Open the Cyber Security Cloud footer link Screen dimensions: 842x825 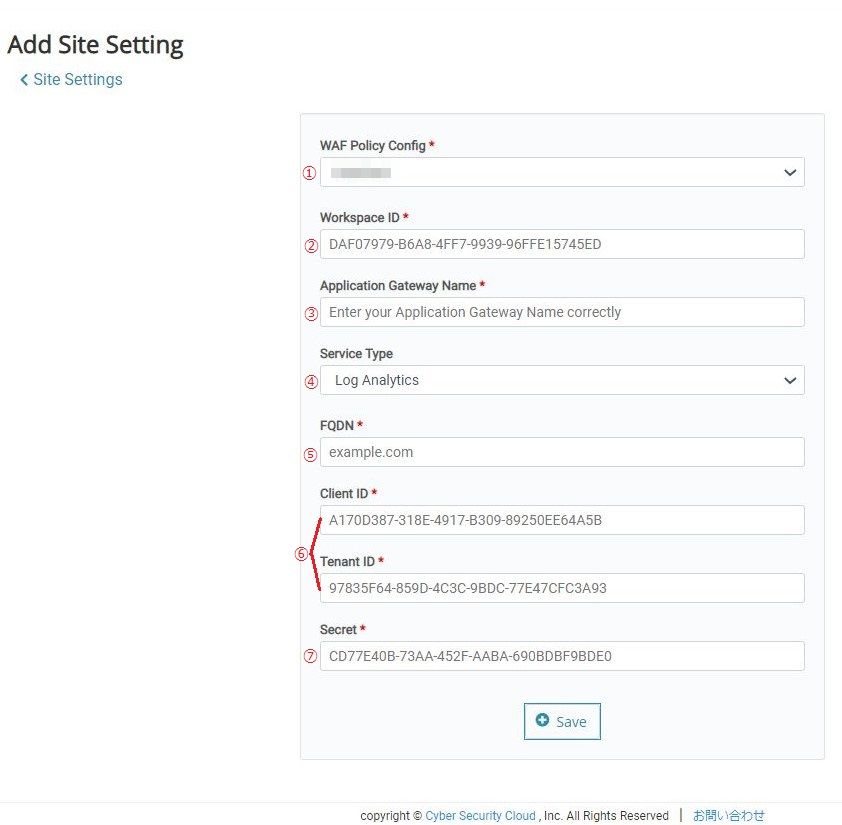[x=480, y=815]
